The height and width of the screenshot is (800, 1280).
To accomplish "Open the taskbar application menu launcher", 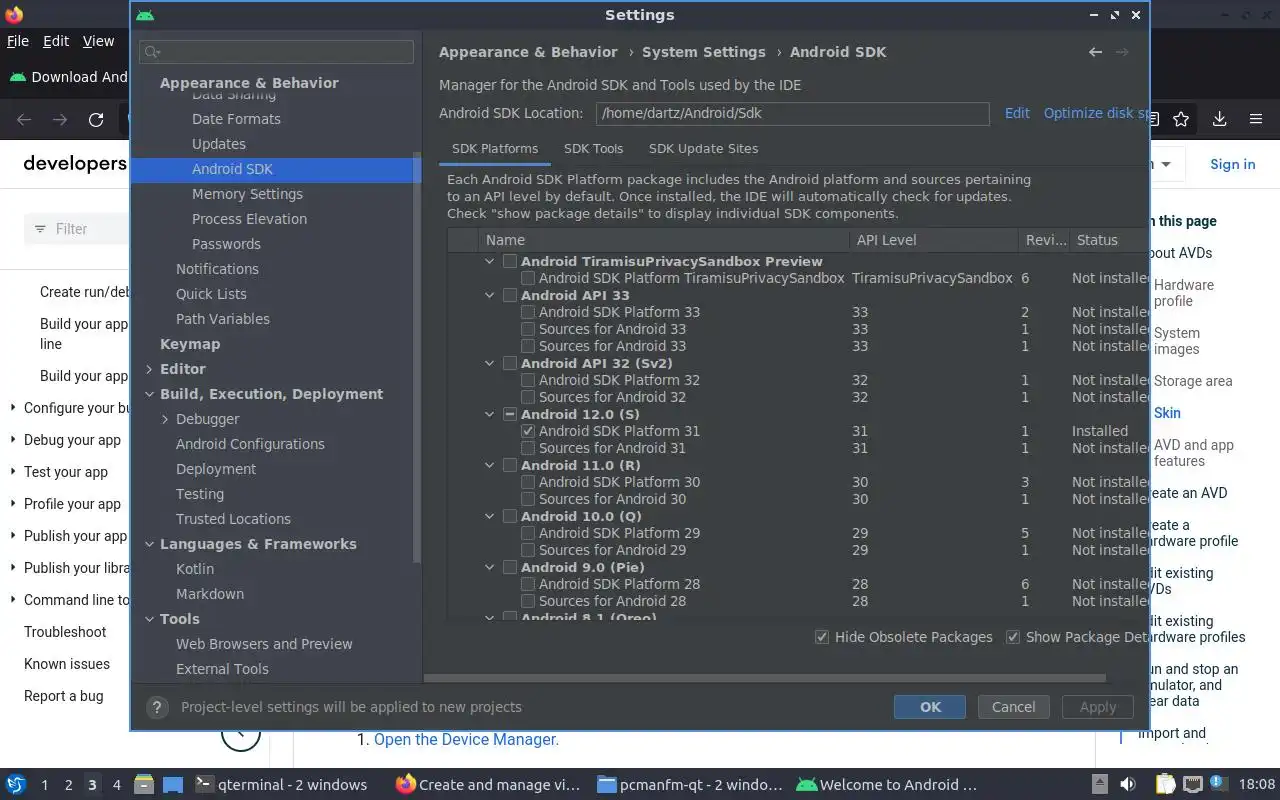I will (15, 785).
